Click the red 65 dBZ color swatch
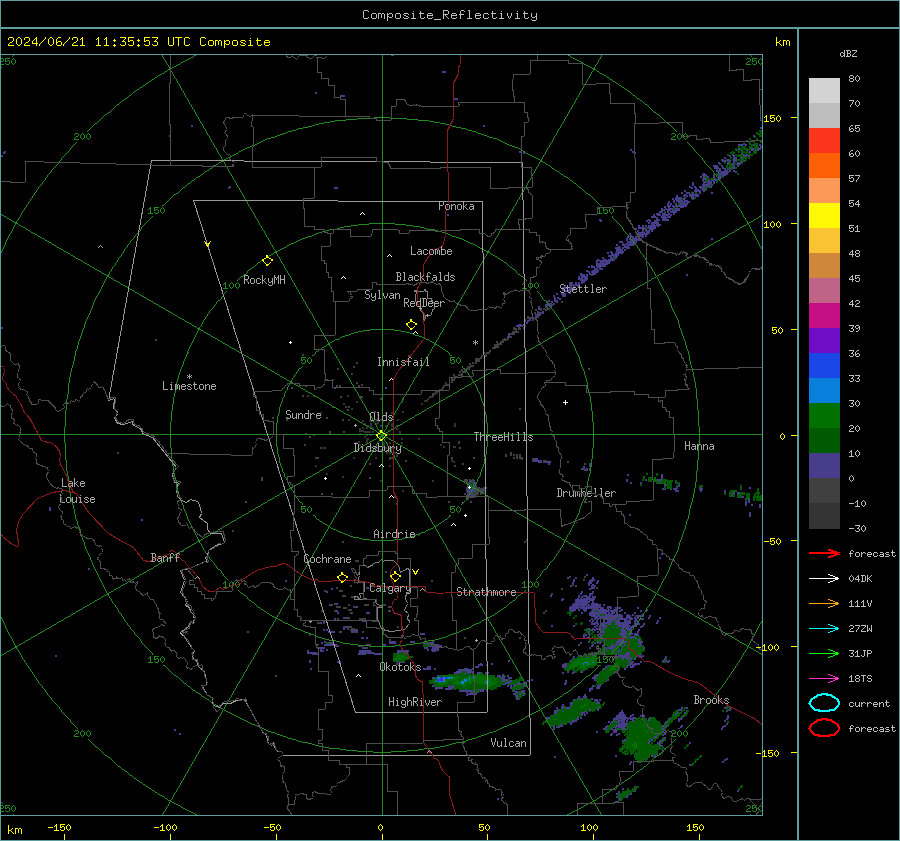Screen dimensions: 900x841 coord(824,141)
